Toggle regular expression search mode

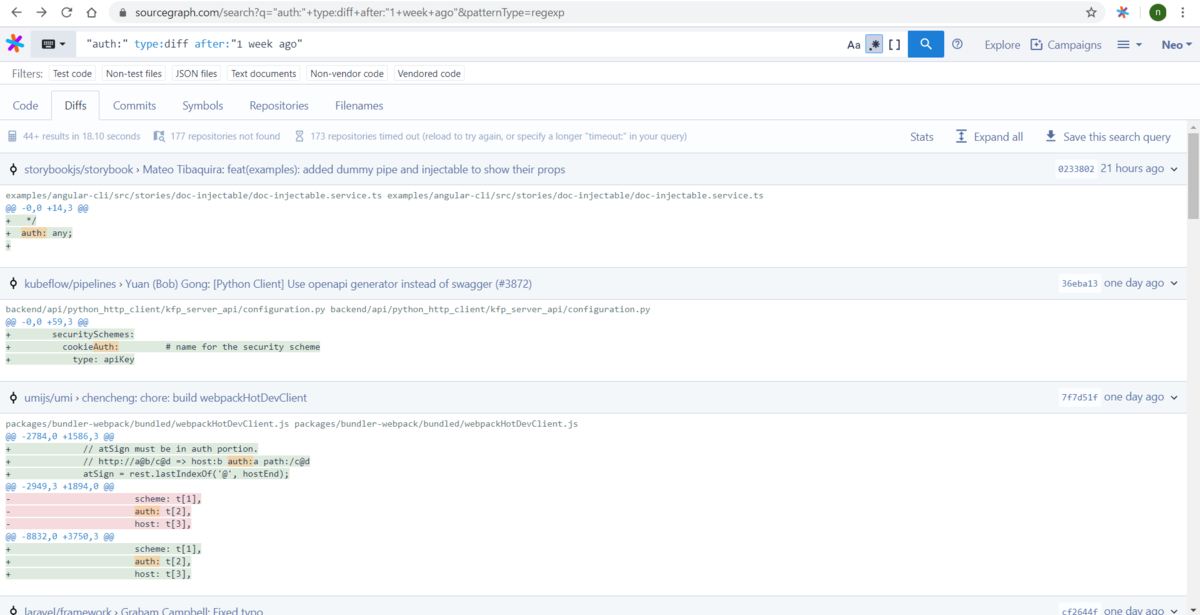[874, 45]
